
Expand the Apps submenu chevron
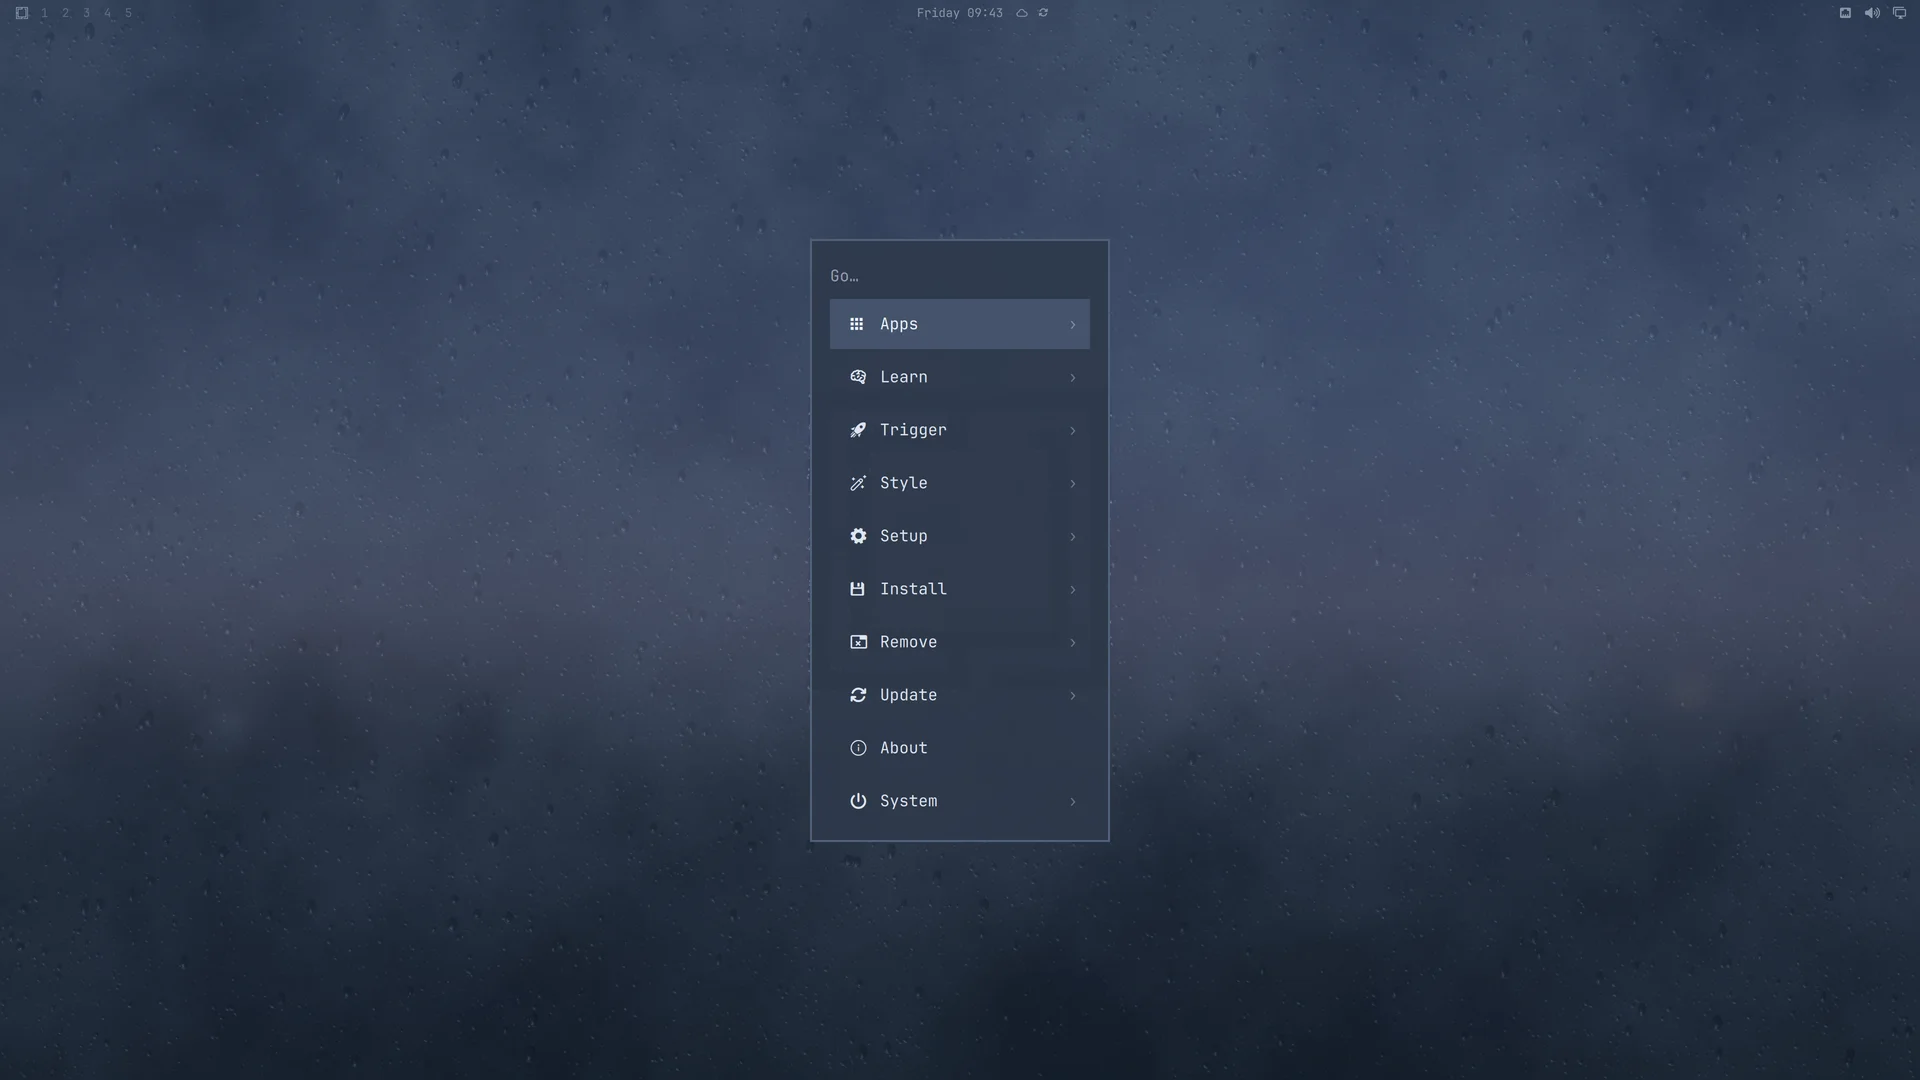(1072, 324)
